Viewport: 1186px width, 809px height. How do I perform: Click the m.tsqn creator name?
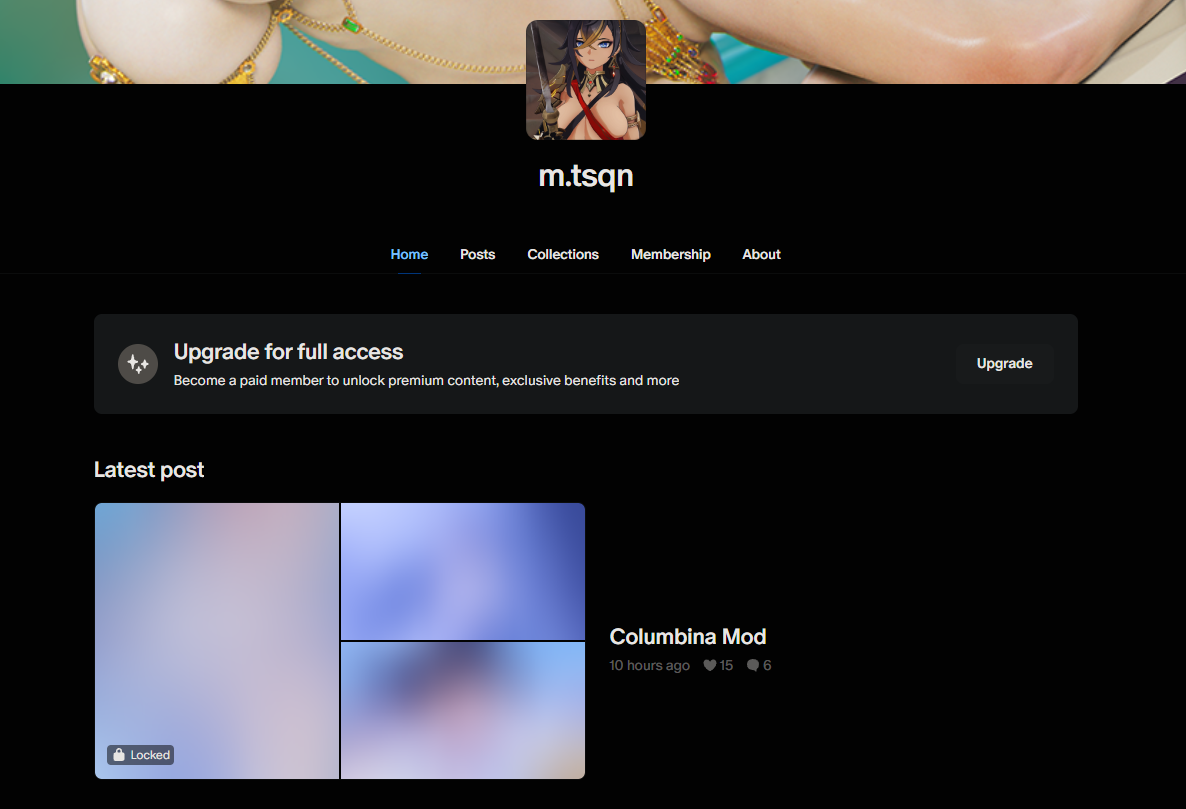tap(585, 176)
